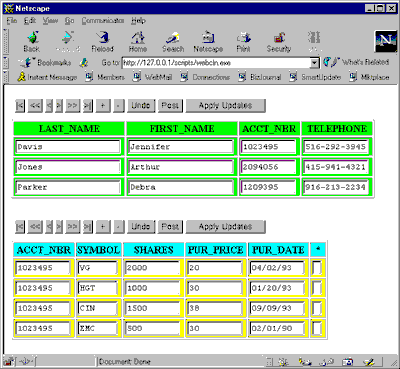Viewport: 400px width, 369px height.
Task: Click Apply Updates above the holdings table
Action: [225, 227]
